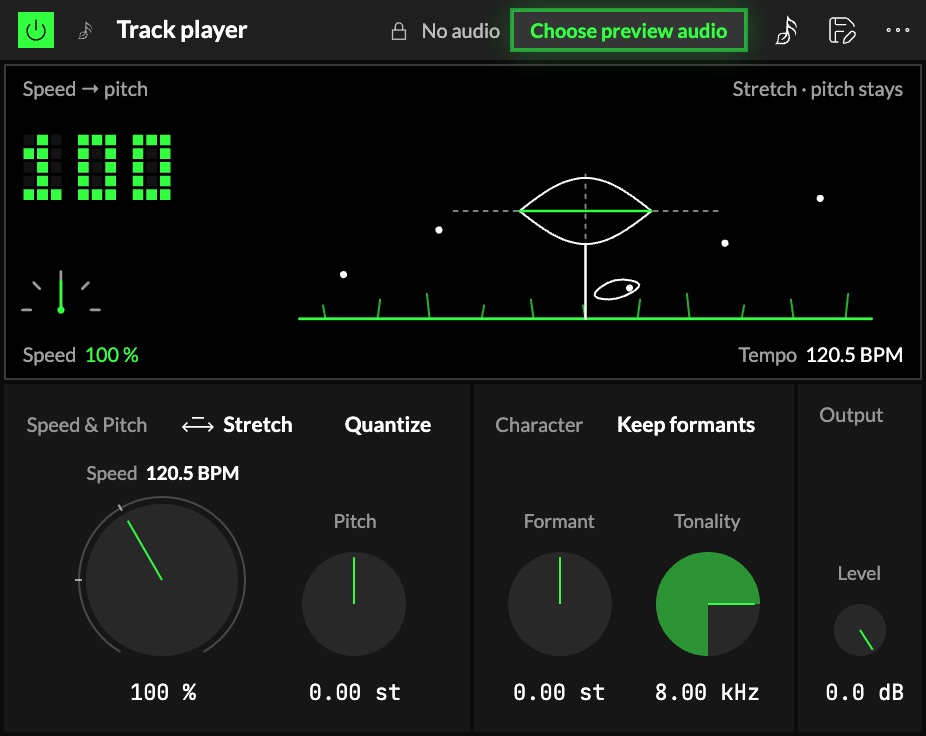Click the small speed gauge dial in display

click(61, 292)
